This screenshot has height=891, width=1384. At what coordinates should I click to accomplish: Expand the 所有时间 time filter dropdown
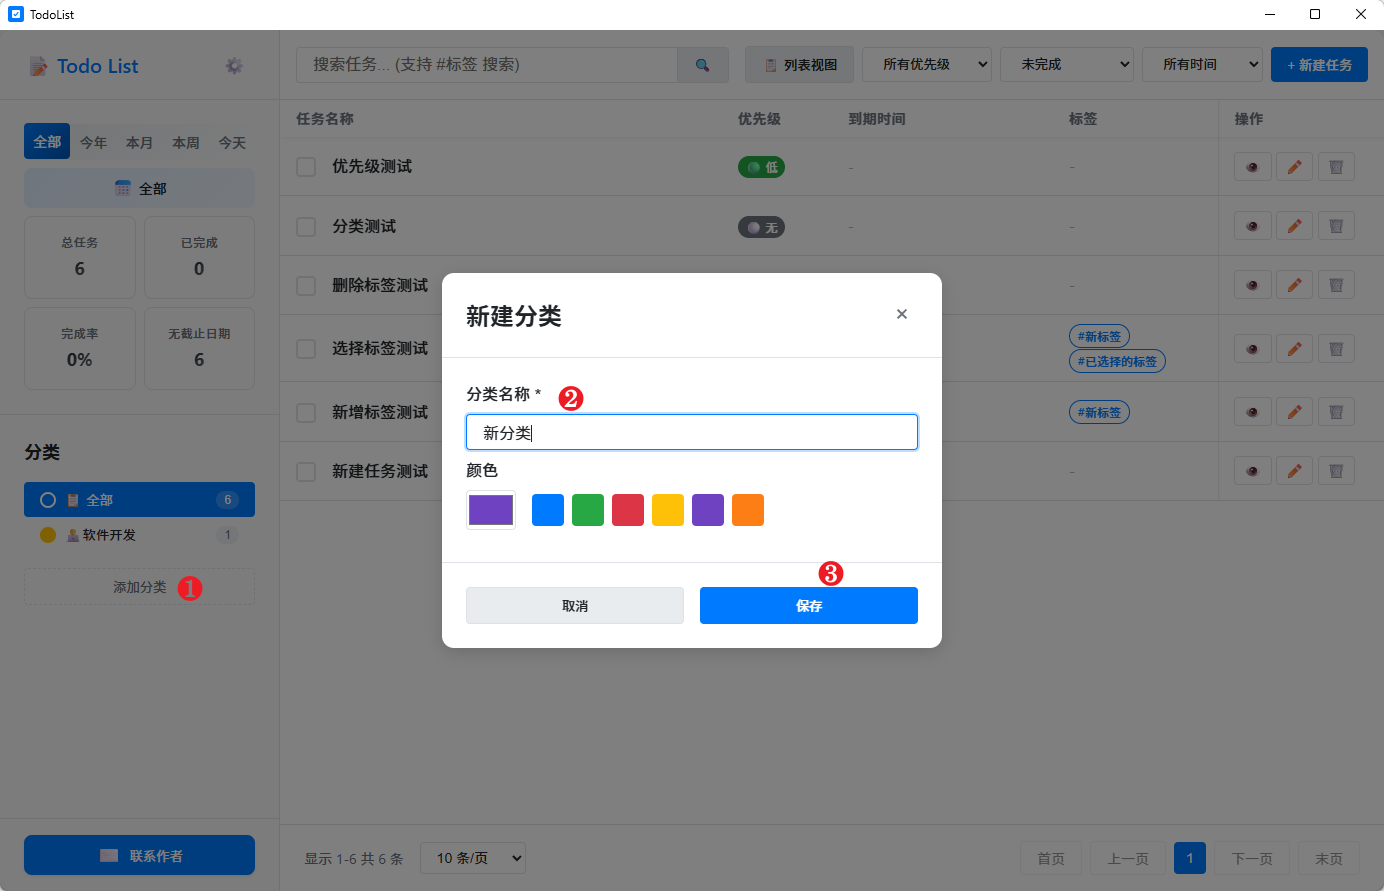(1202, 65)
